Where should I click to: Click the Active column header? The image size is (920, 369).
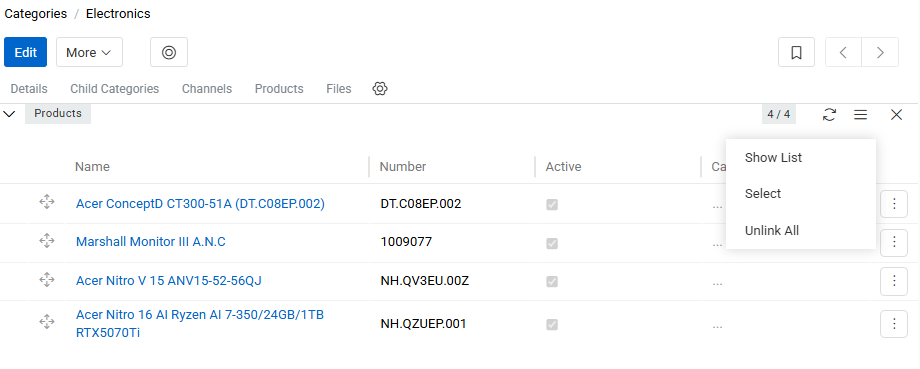click(x=563, y=167)
